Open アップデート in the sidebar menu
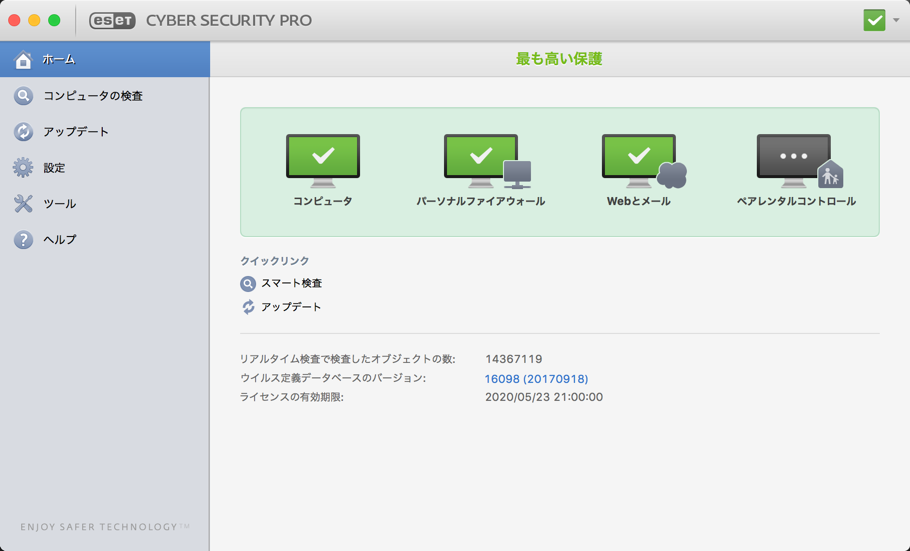Screen dimensions: 910x551 click(x=104, y=132)
